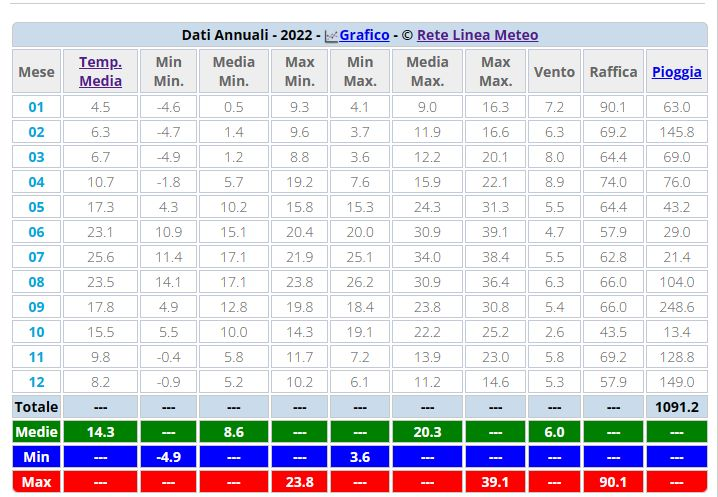Image resolution: width=718 pixels, height=497 pixels.
Task: Go to month 10 data
Action: point(36,332)
